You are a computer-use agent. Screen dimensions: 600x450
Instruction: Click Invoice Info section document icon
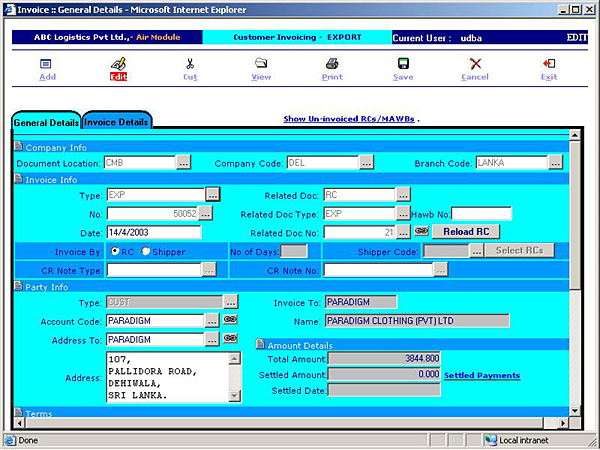click(x=18, y=179)
